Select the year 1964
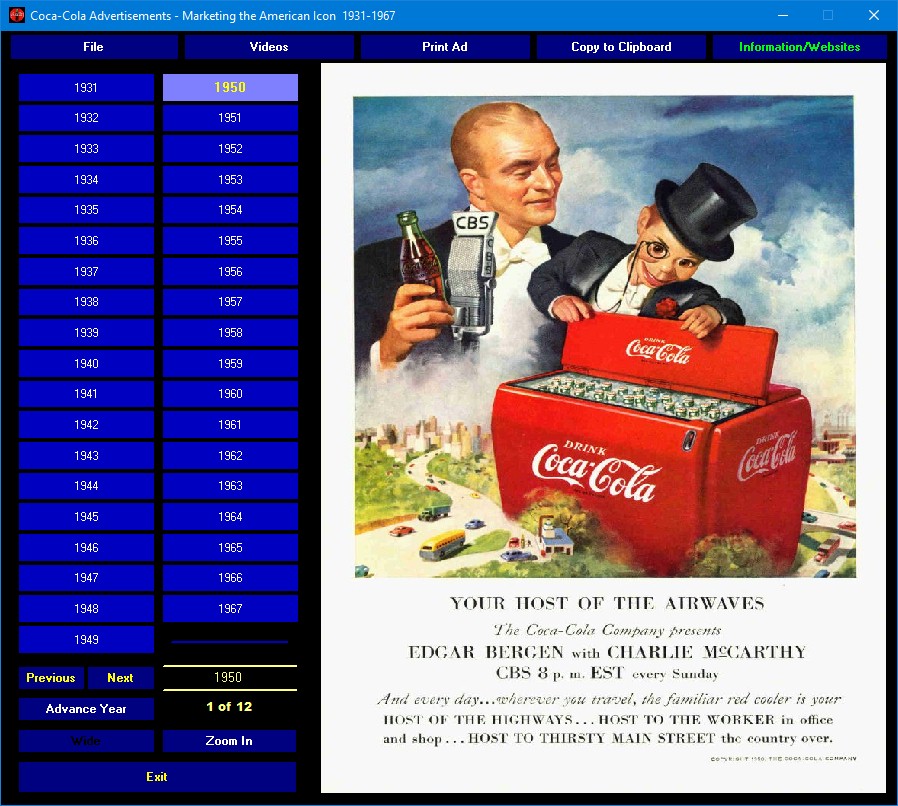This screenshot has width=898, height=806. tap(230, 517)
